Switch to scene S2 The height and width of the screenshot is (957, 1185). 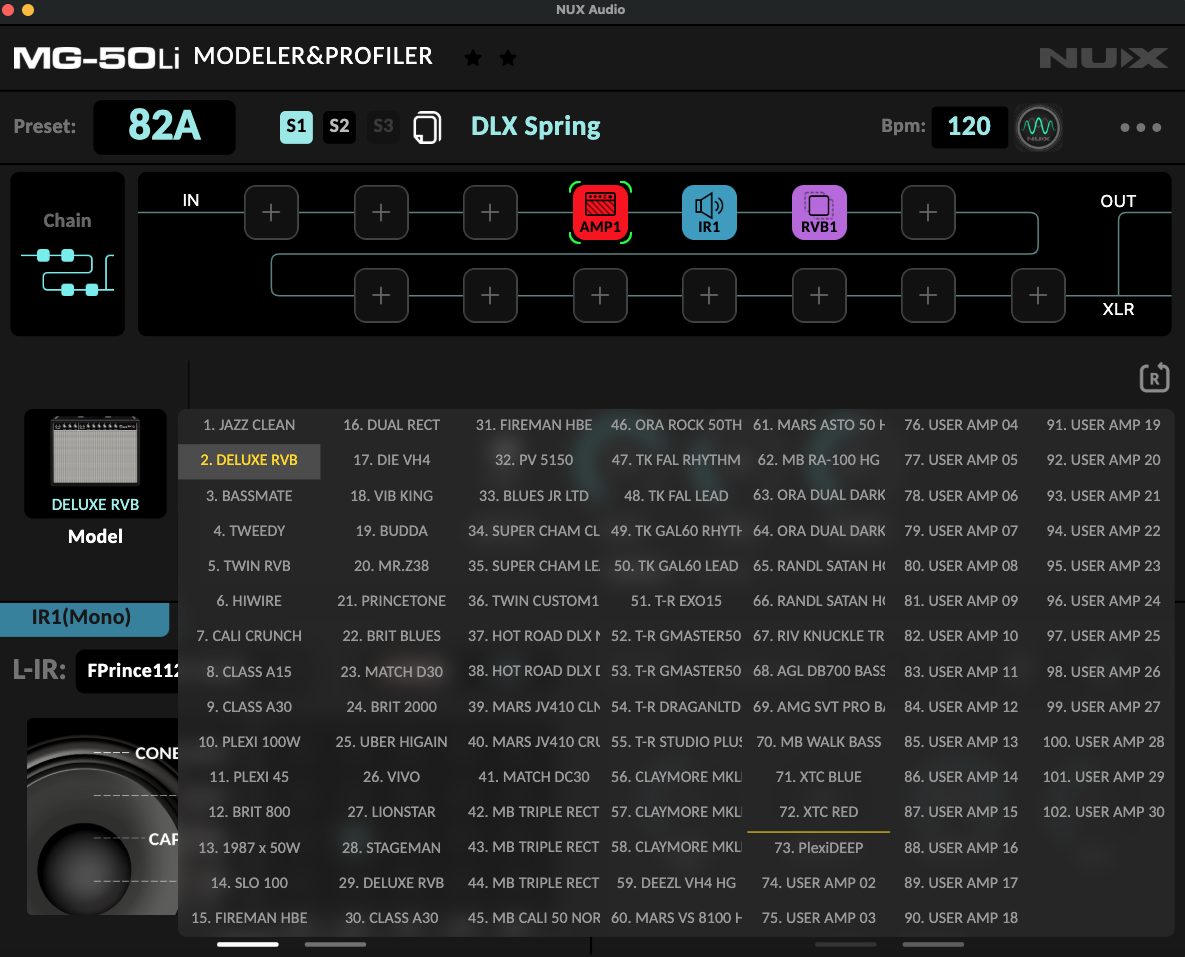(x=339, y=126)
